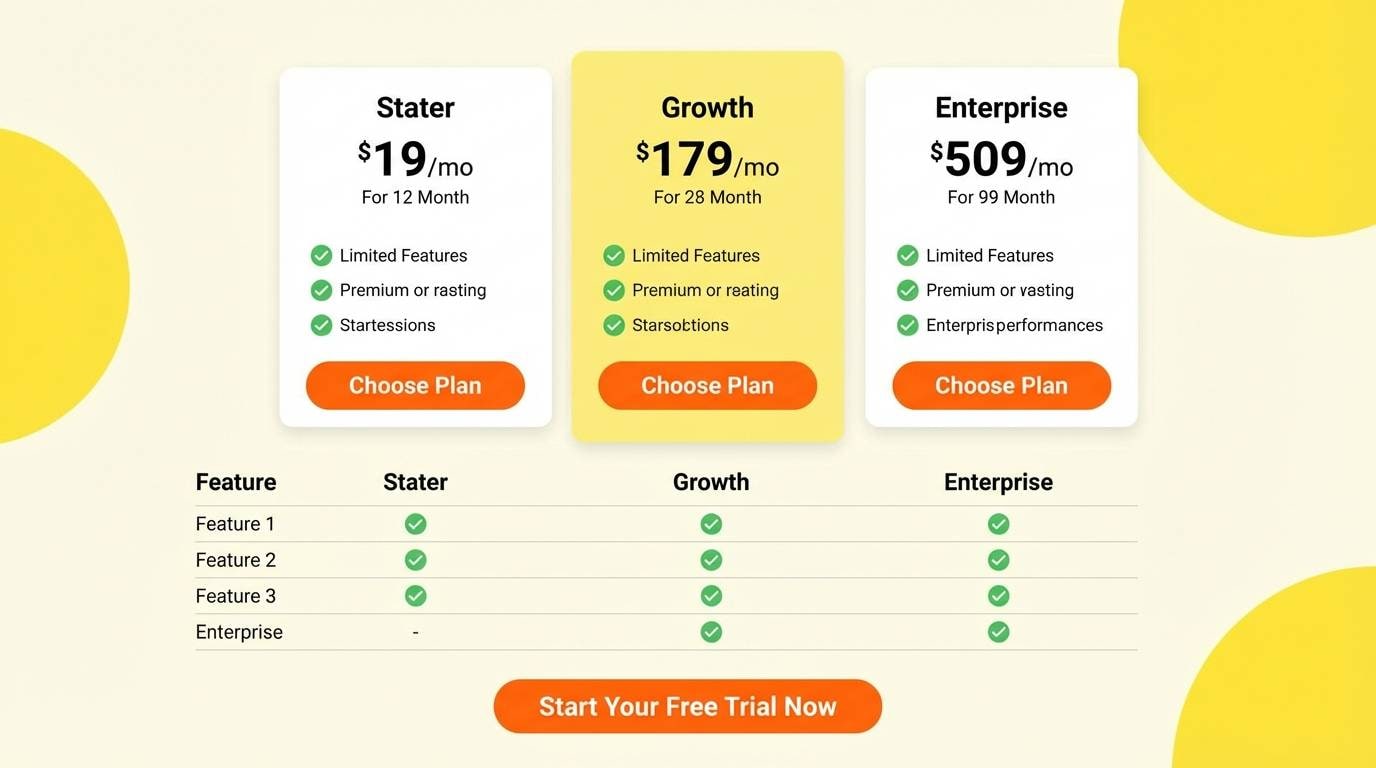Click the checkmark next to Startessions in Stater
This screenshot has height=768, width=1376.
321,325
